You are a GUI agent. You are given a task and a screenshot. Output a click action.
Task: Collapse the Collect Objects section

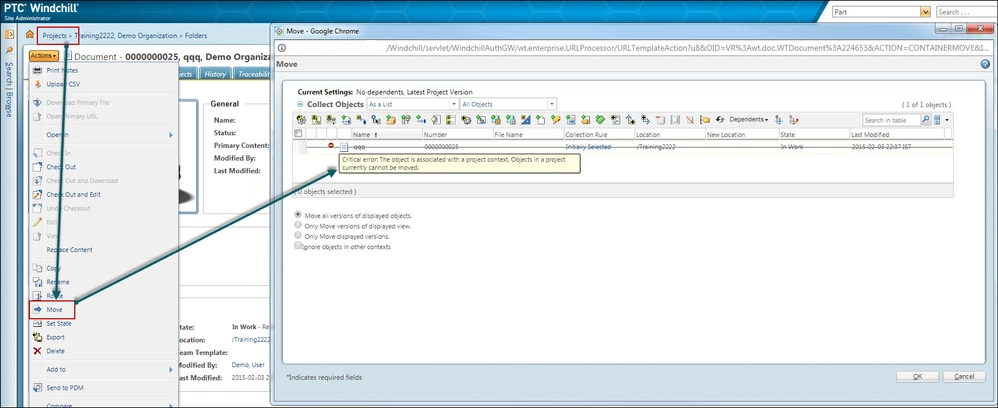click(300, 104)
